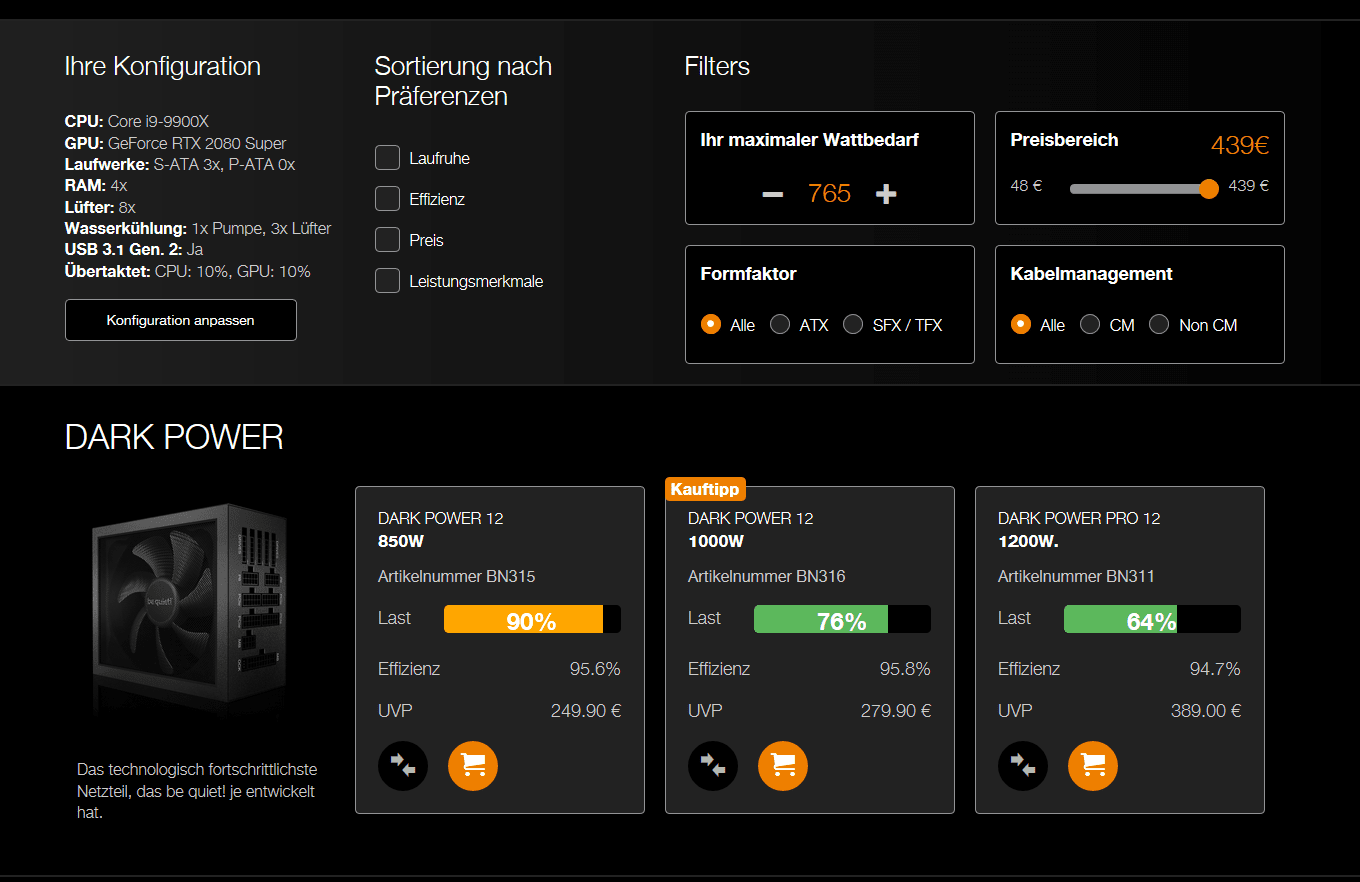
Task: Choose Non CM cable management option
Action: click(1159, 324)
